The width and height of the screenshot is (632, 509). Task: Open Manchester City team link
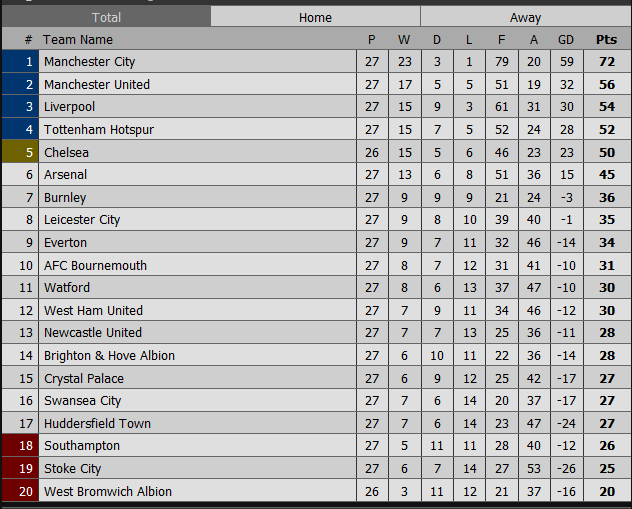[89, 62]
